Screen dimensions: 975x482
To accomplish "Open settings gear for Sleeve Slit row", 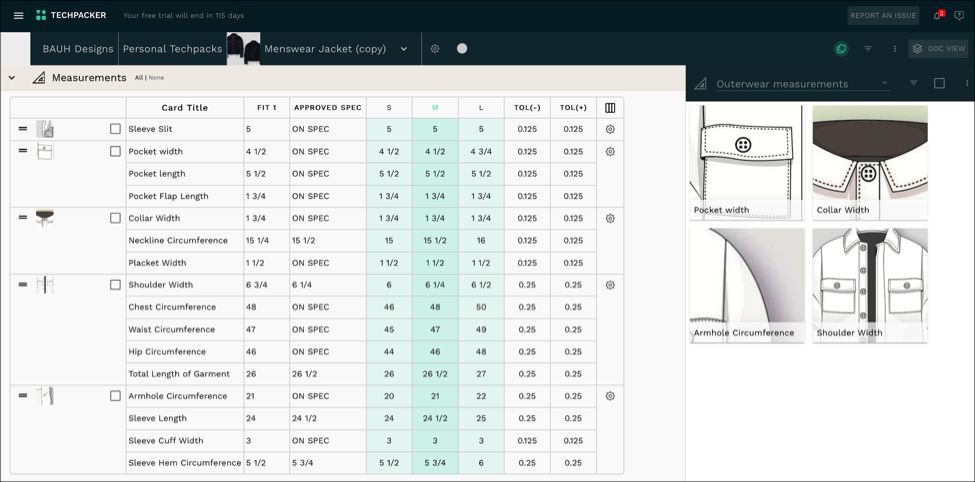I will pos(610,129).
